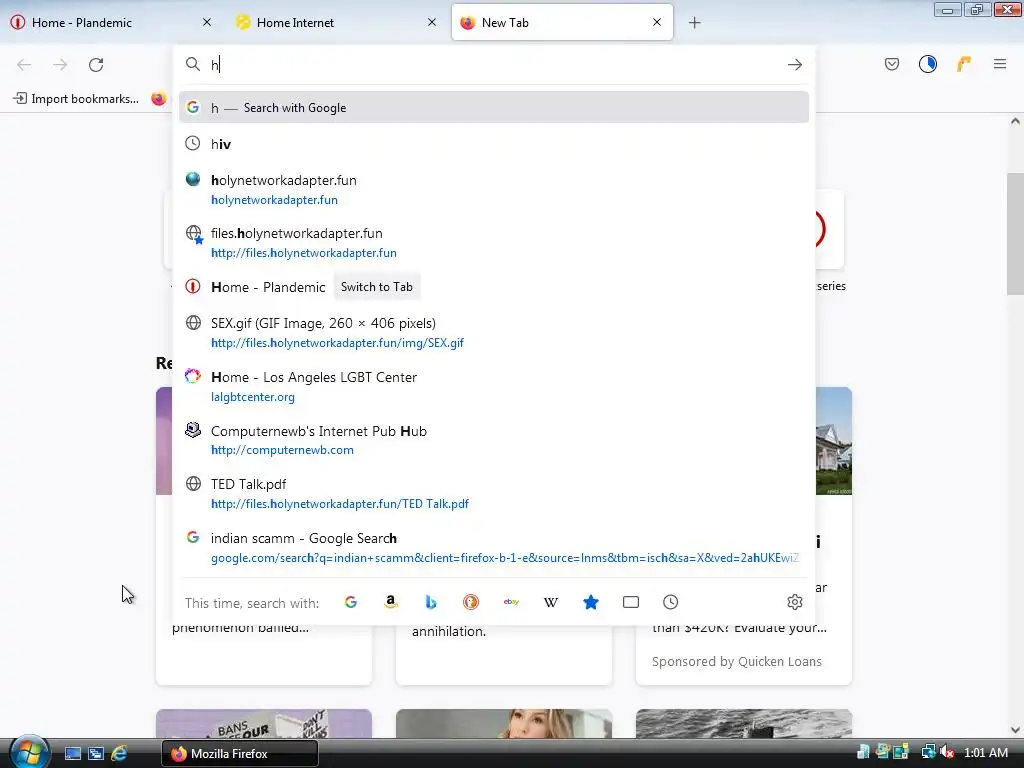Open the Firefox hamburger menu
Screen dimensions: 1024x768
tap(1000, 64)
